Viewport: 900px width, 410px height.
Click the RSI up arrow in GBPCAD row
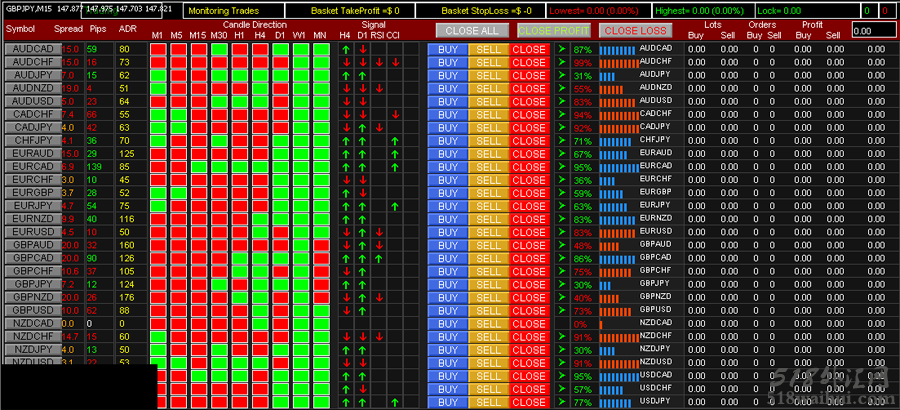(379, 258)
